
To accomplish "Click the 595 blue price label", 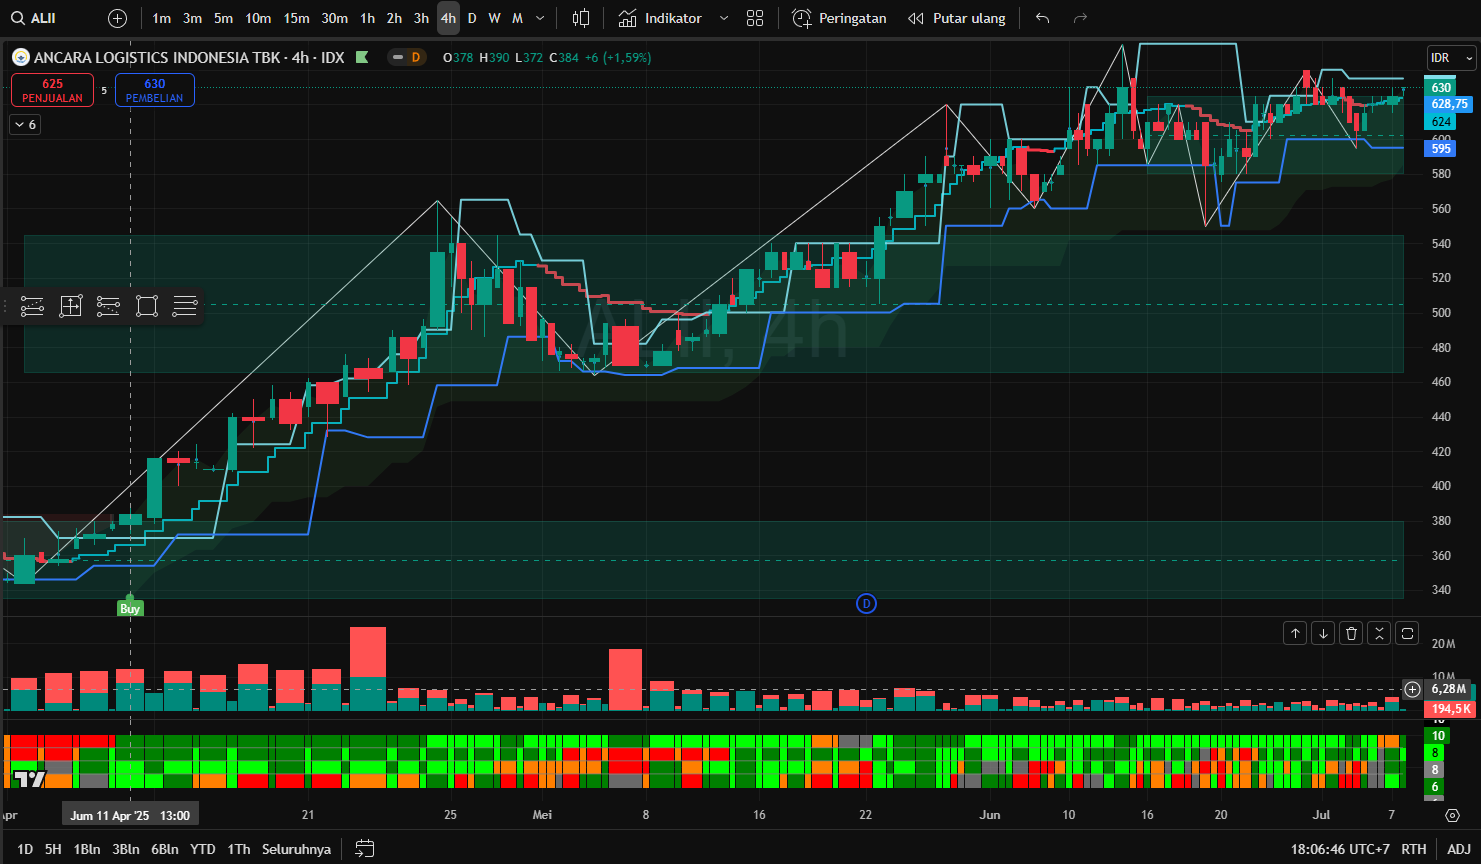I will 1441,149.
